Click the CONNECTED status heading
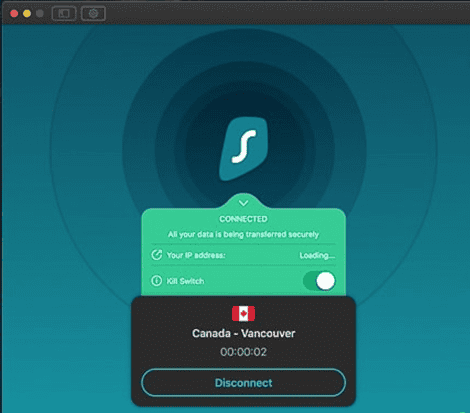The width and height of the screenshot is (470, 413). click(x=243, y=219)
